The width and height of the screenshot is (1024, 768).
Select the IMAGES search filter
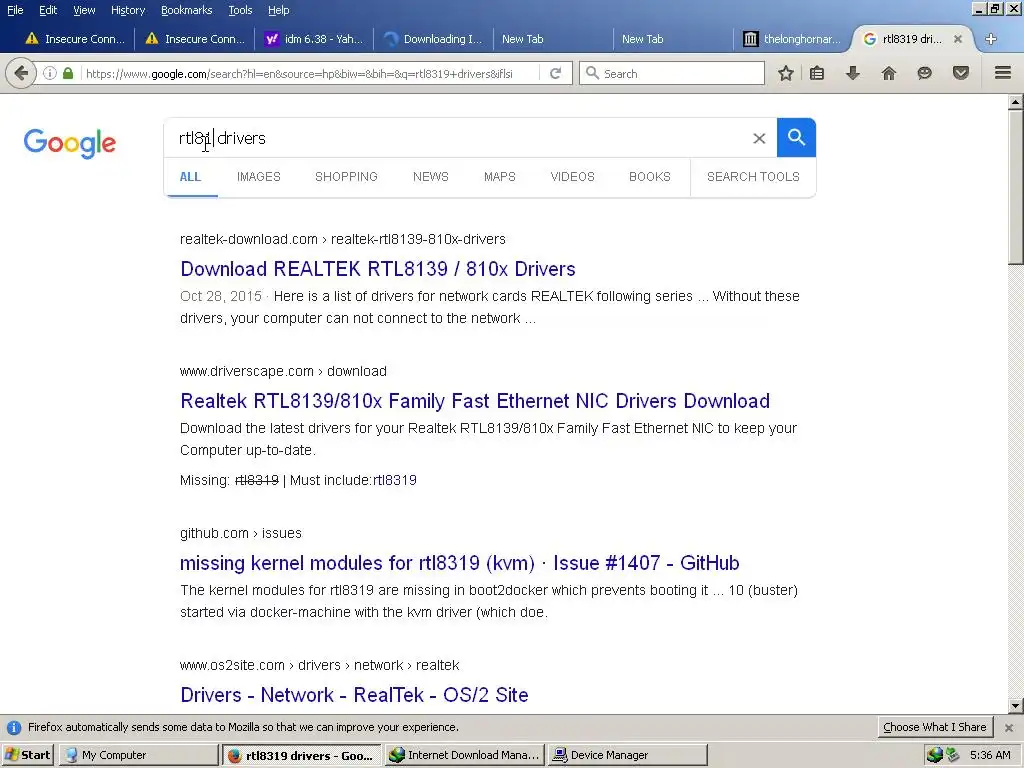point(259,177)
